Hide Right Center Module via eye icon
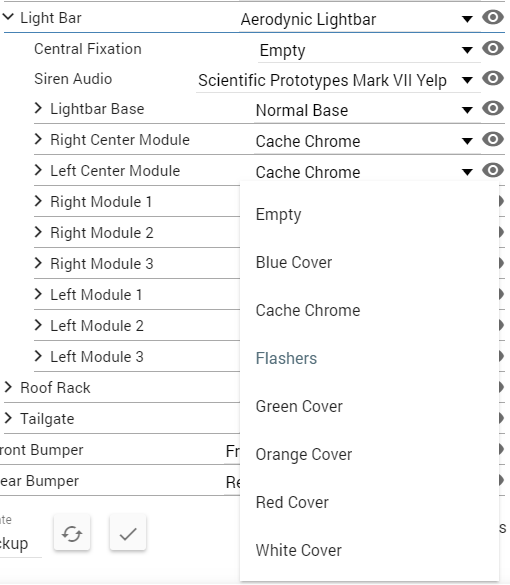510x585 pixels. pos(493,140)
